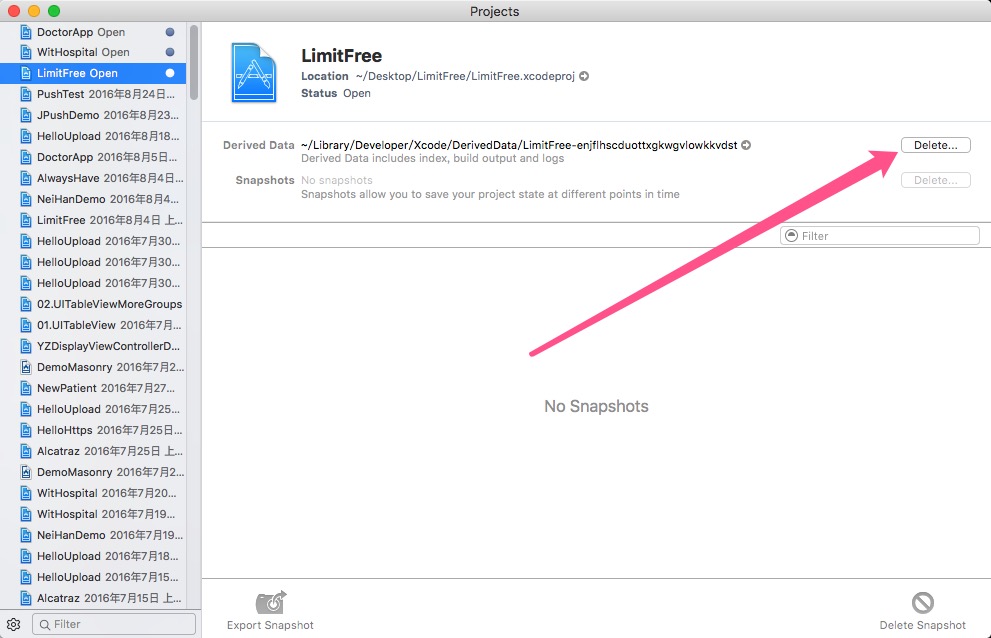Select NeiHanDemo 2016年8月4 project

click(93, 199)
